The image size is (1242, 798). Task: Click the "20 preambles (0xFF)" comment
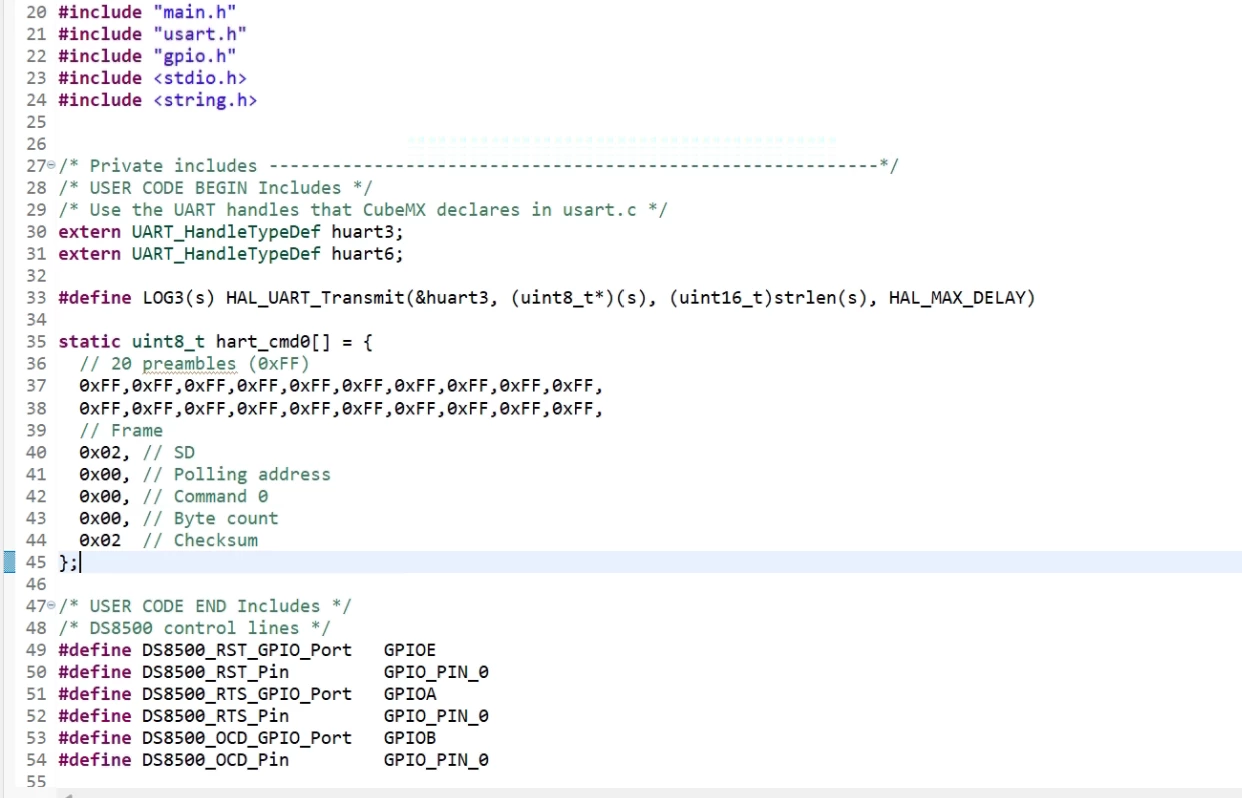(x=194, y=364)
